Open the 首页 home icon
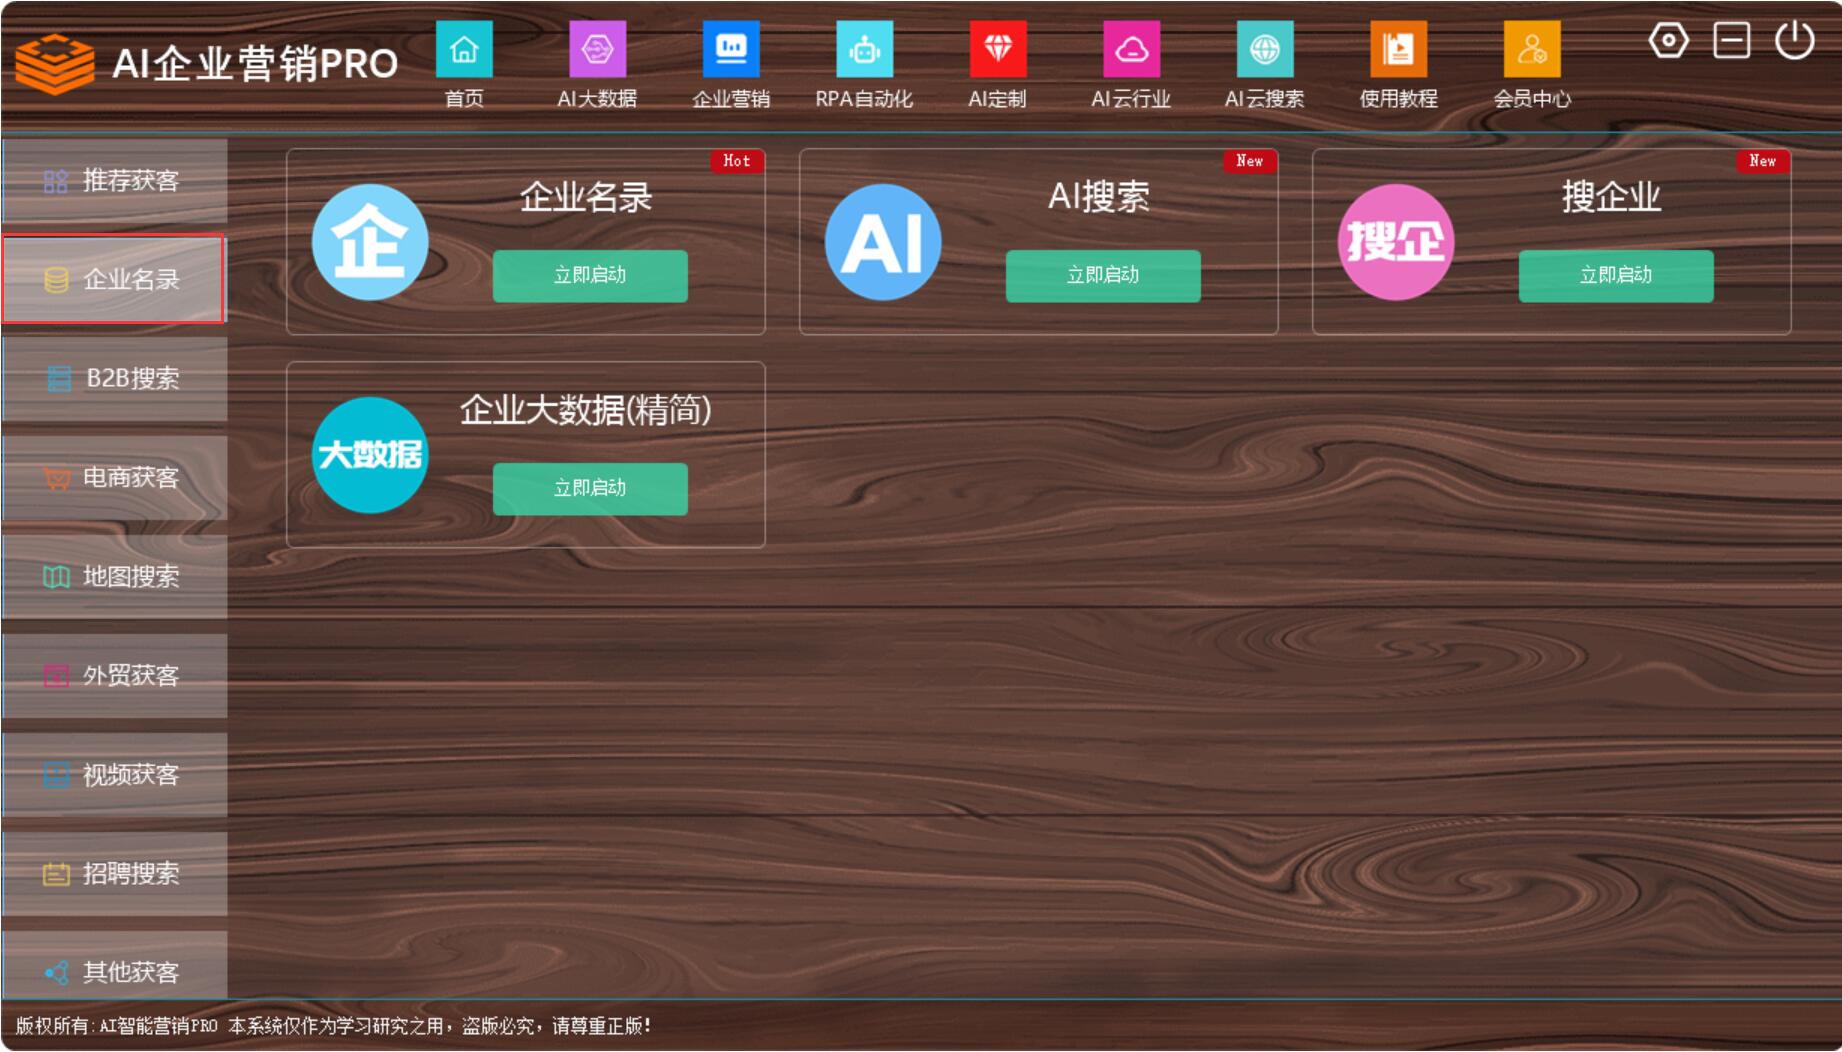 [464, 50]
